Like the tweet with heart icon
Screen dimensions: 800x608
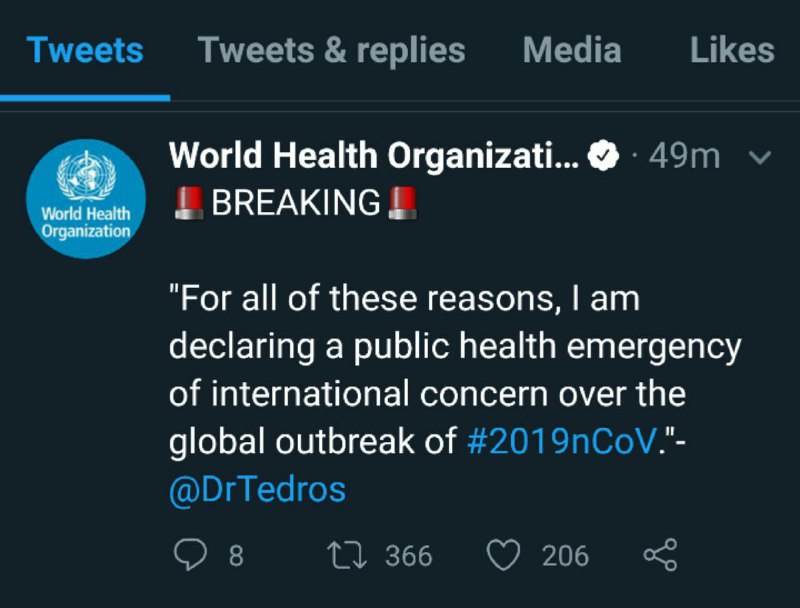(x=504, y=554)
